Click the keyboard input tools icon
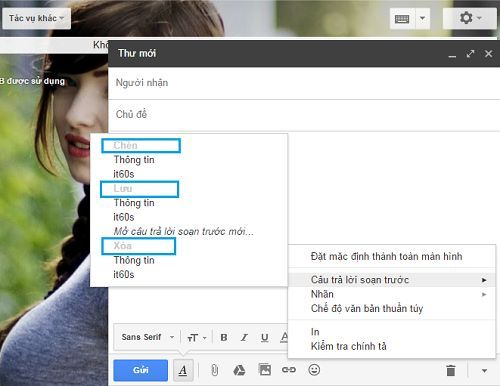Screen dimensions: 500x386 pos(402,19)
